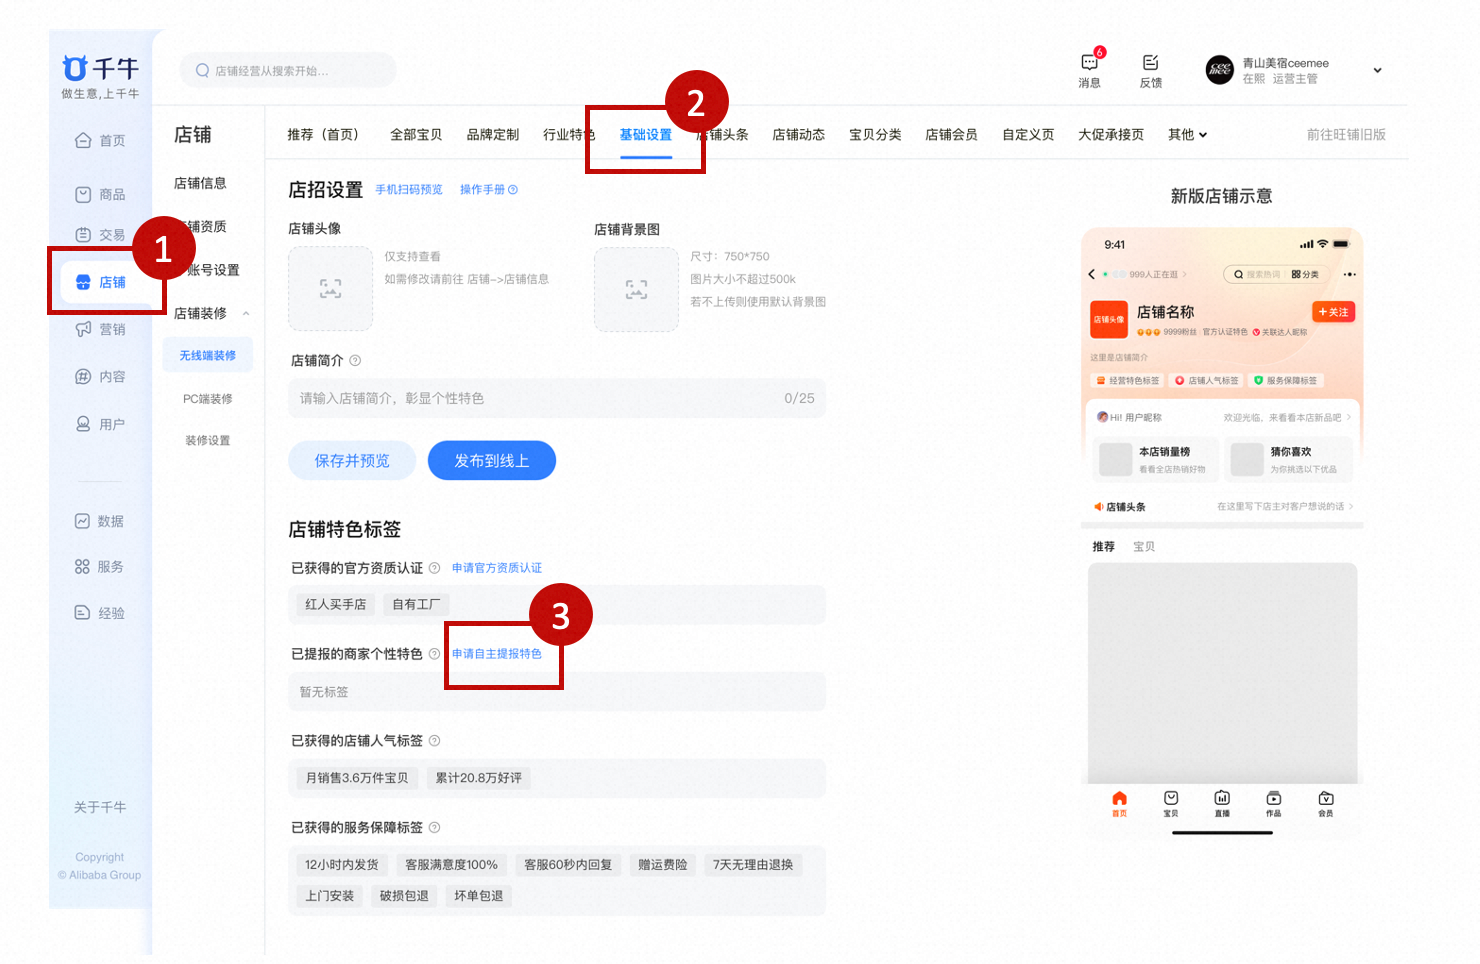
Task: Open the 服务 services sidebar item
Action: (x=99, y=567)
